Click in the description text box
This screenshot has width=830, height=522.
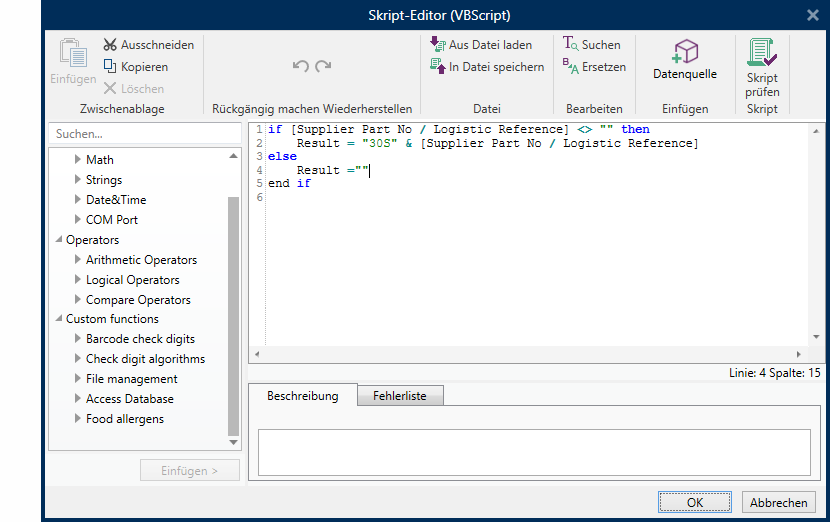coord(534,452)
